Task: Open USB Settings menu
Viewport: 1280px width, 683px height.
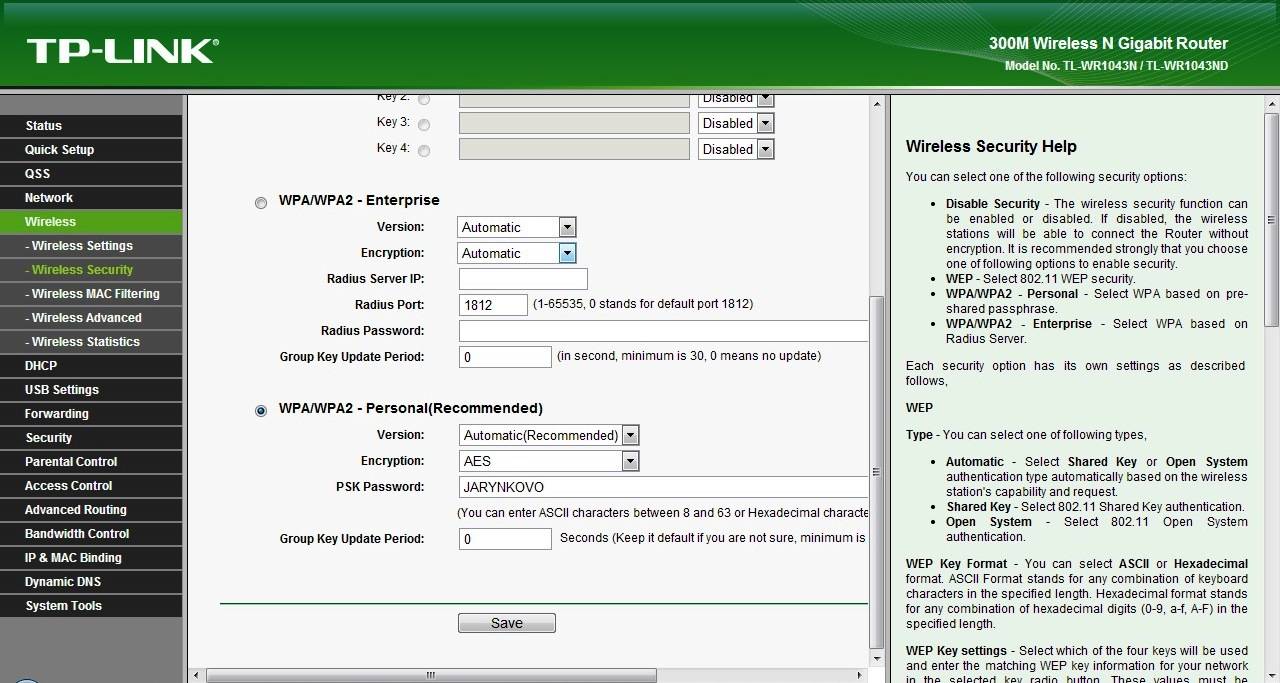Action: pyautogui.click(x=91, y=390)
